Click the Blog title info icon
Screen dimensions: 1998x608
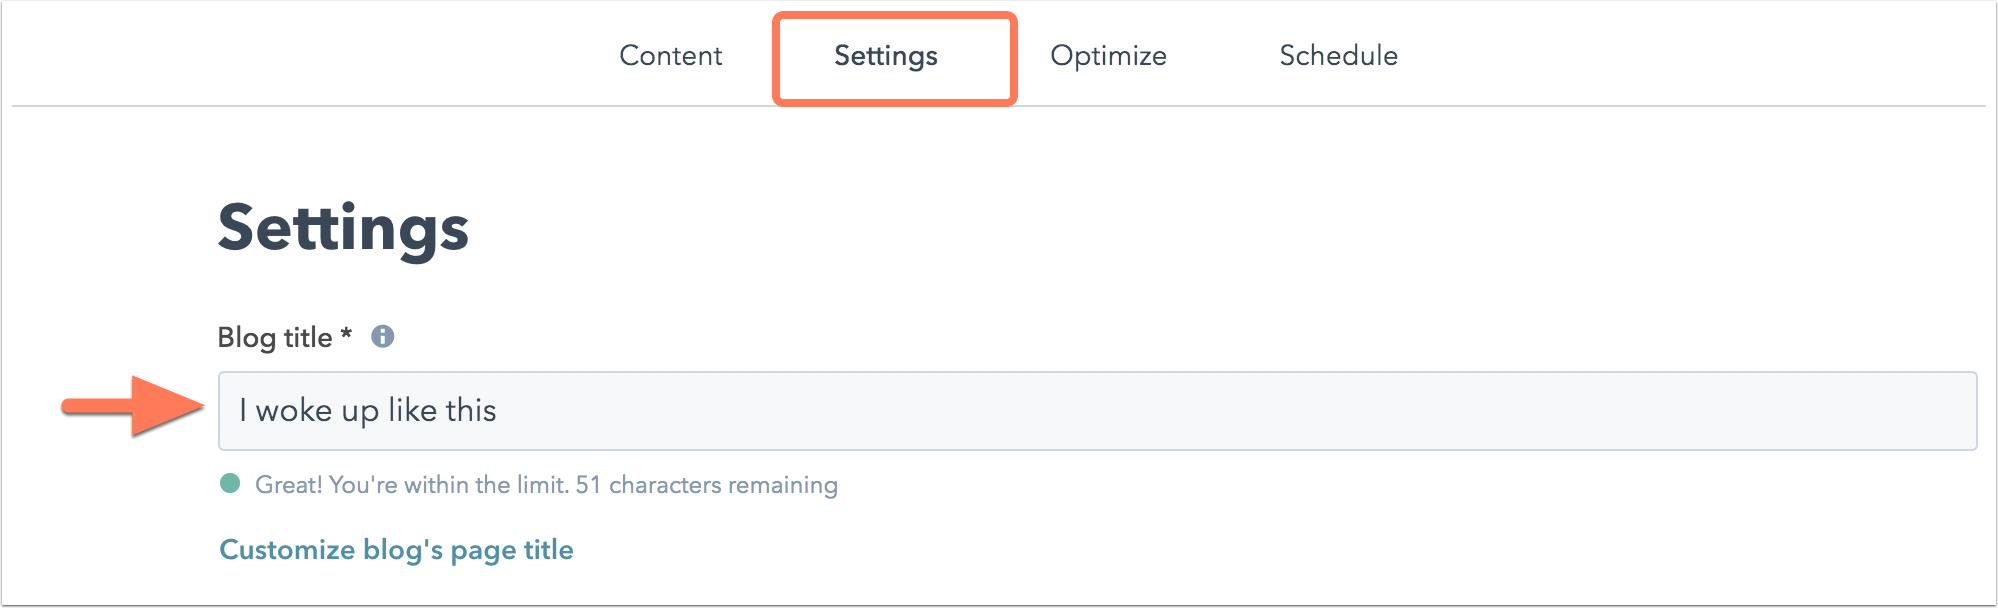(x=382, y=337)
